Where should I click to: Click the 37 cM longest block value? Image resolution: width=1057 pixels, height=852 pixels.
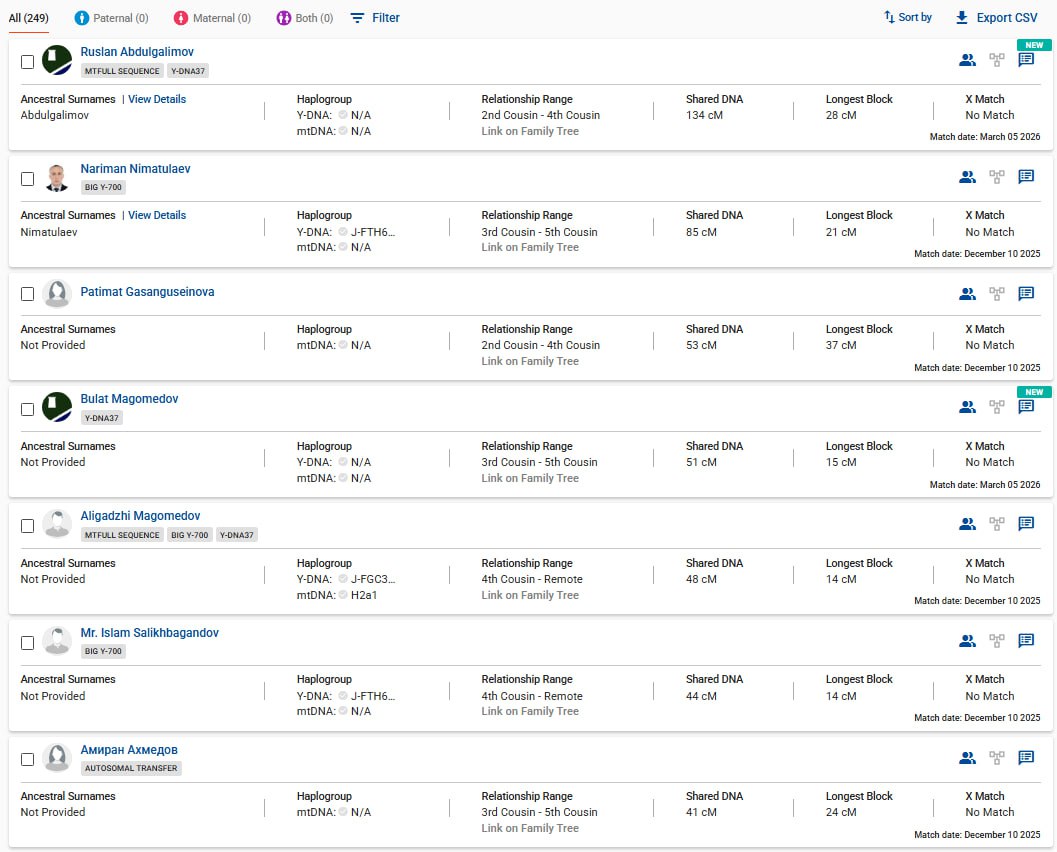(x=841, y=345)
